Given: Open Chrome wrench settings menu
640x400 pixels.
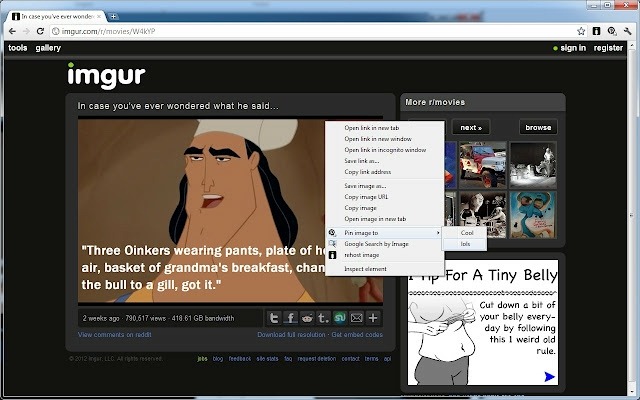Looking at the screenshot, I should pyautogui.click(x=628, y=31).
